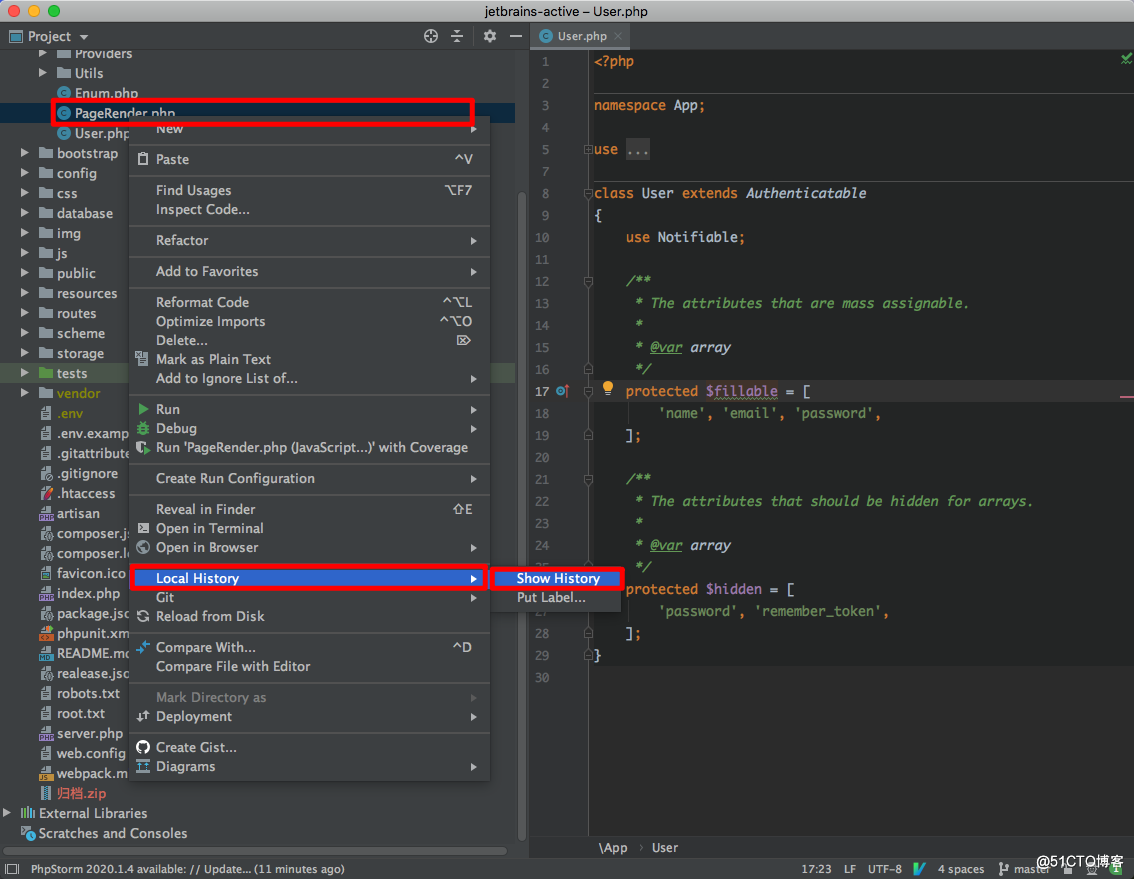Image resolution: width=1134 pixels, height=879 pixels.
Task: Click the Deployment arrows icon
Action: click(143, 716)
